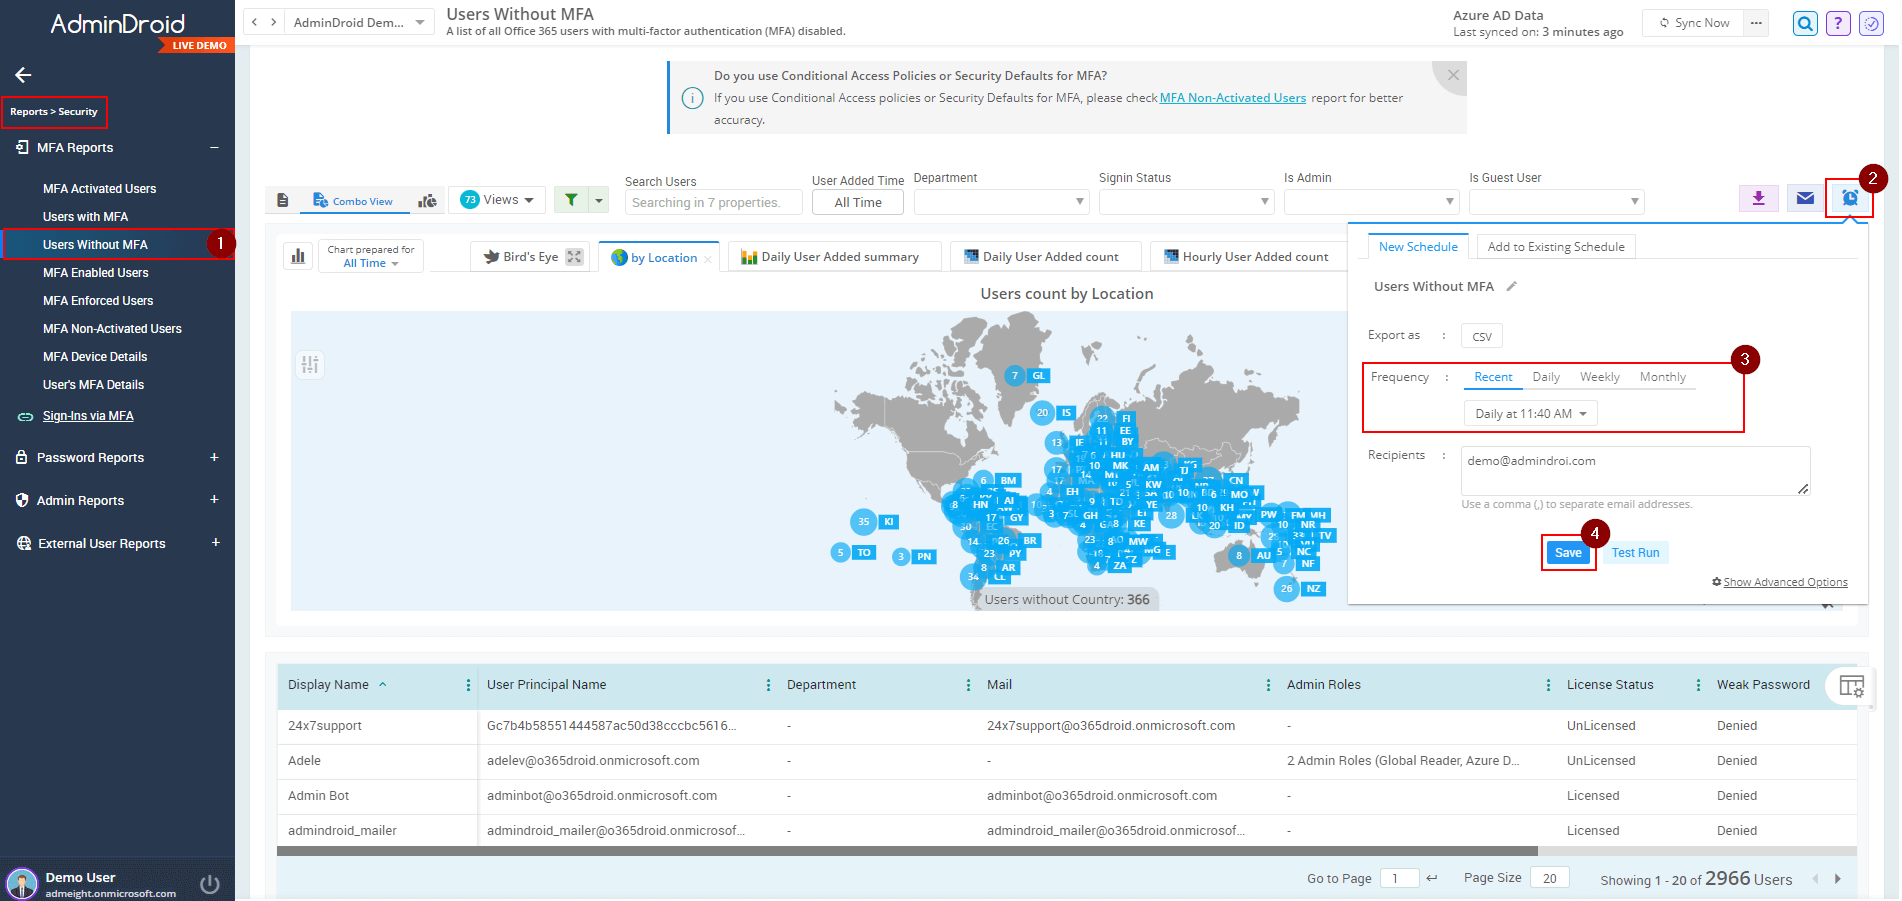Select the Monthly frequency option
This screenshot has width=1902, height=901.
[x=1662, y=377]
